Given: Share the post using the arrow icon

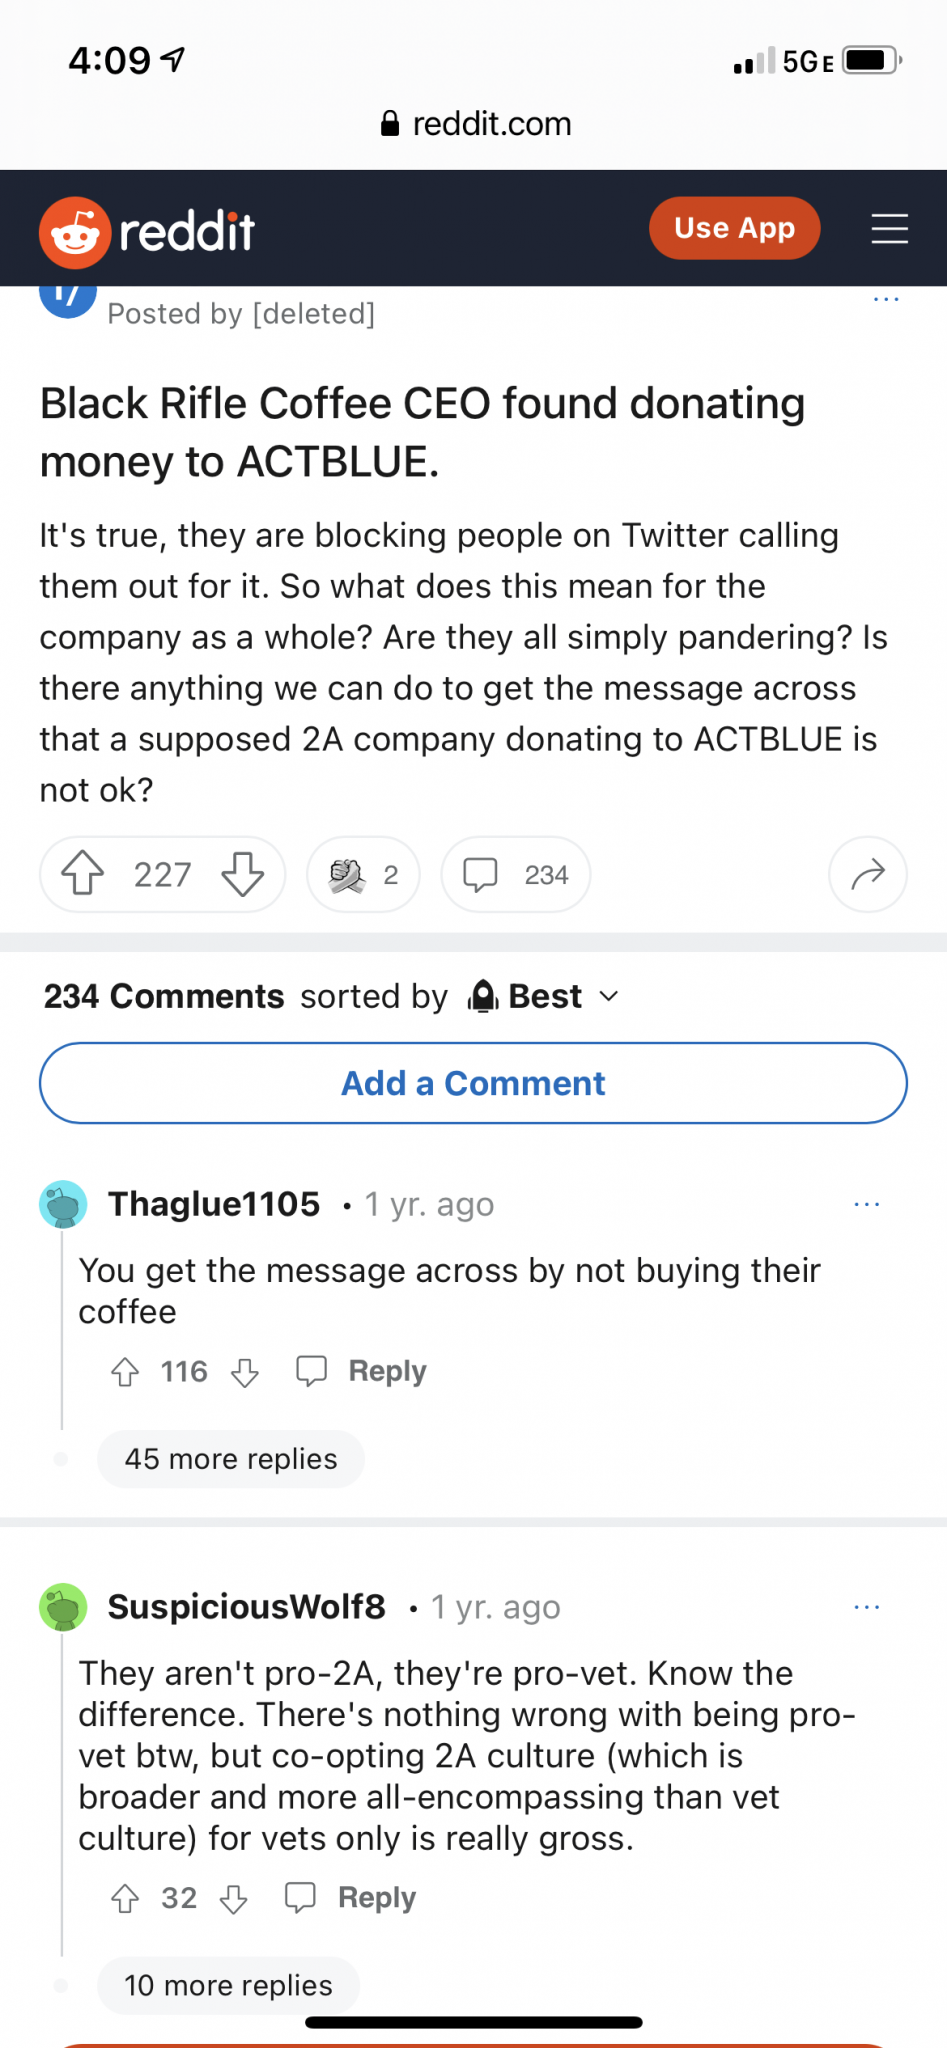Looking at the screenshot, I should click(x=867, y=875).
